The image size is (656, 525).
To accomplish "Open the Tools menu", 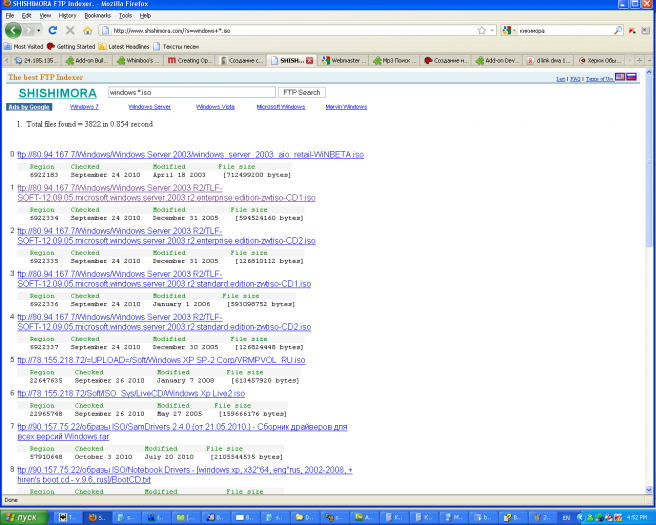I will (x=125, y=15).
